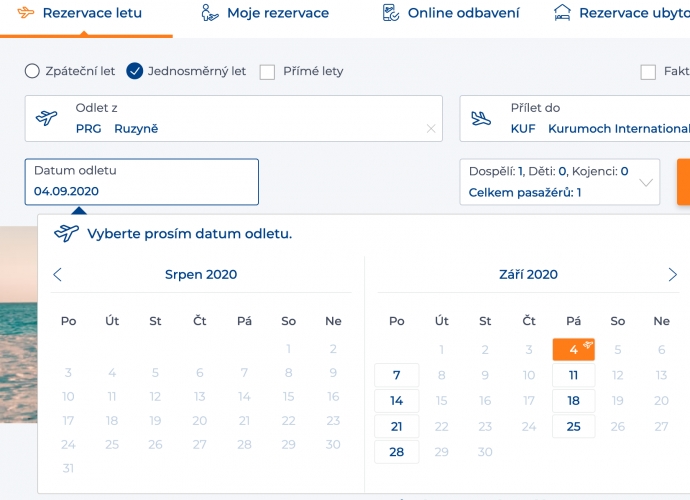Image resolution: width=690 pixels, height=500 pixels.
Task: Click the passenger icon beside Moje rezervace
Action: 209,13
